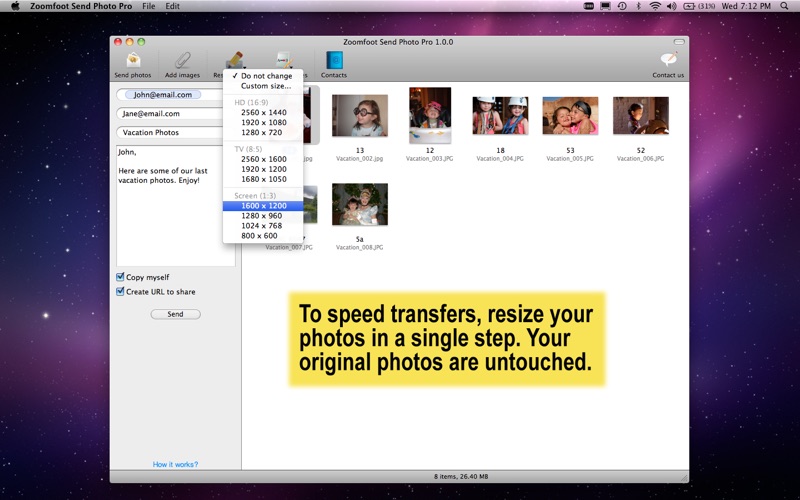Choose Custom size... from resize menu
This screenshot has width=800, height=500.
pos(263,86)
